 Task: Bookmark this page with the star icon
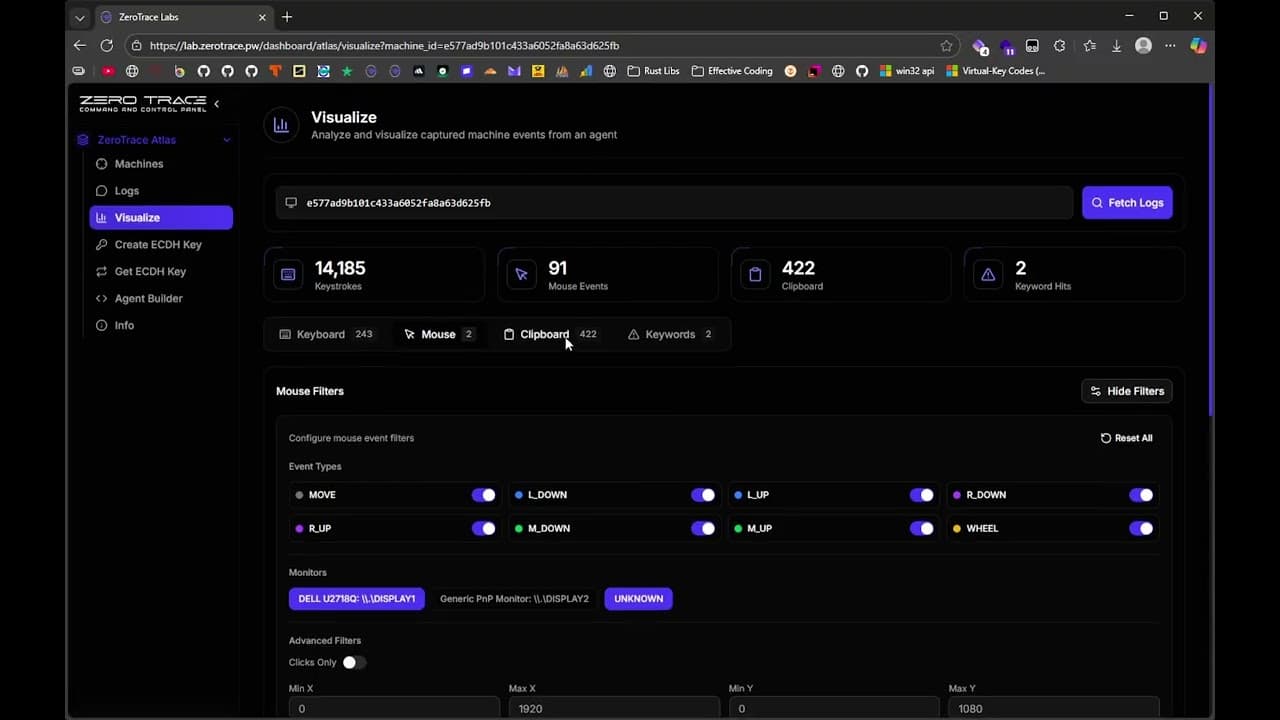point(946,46)
